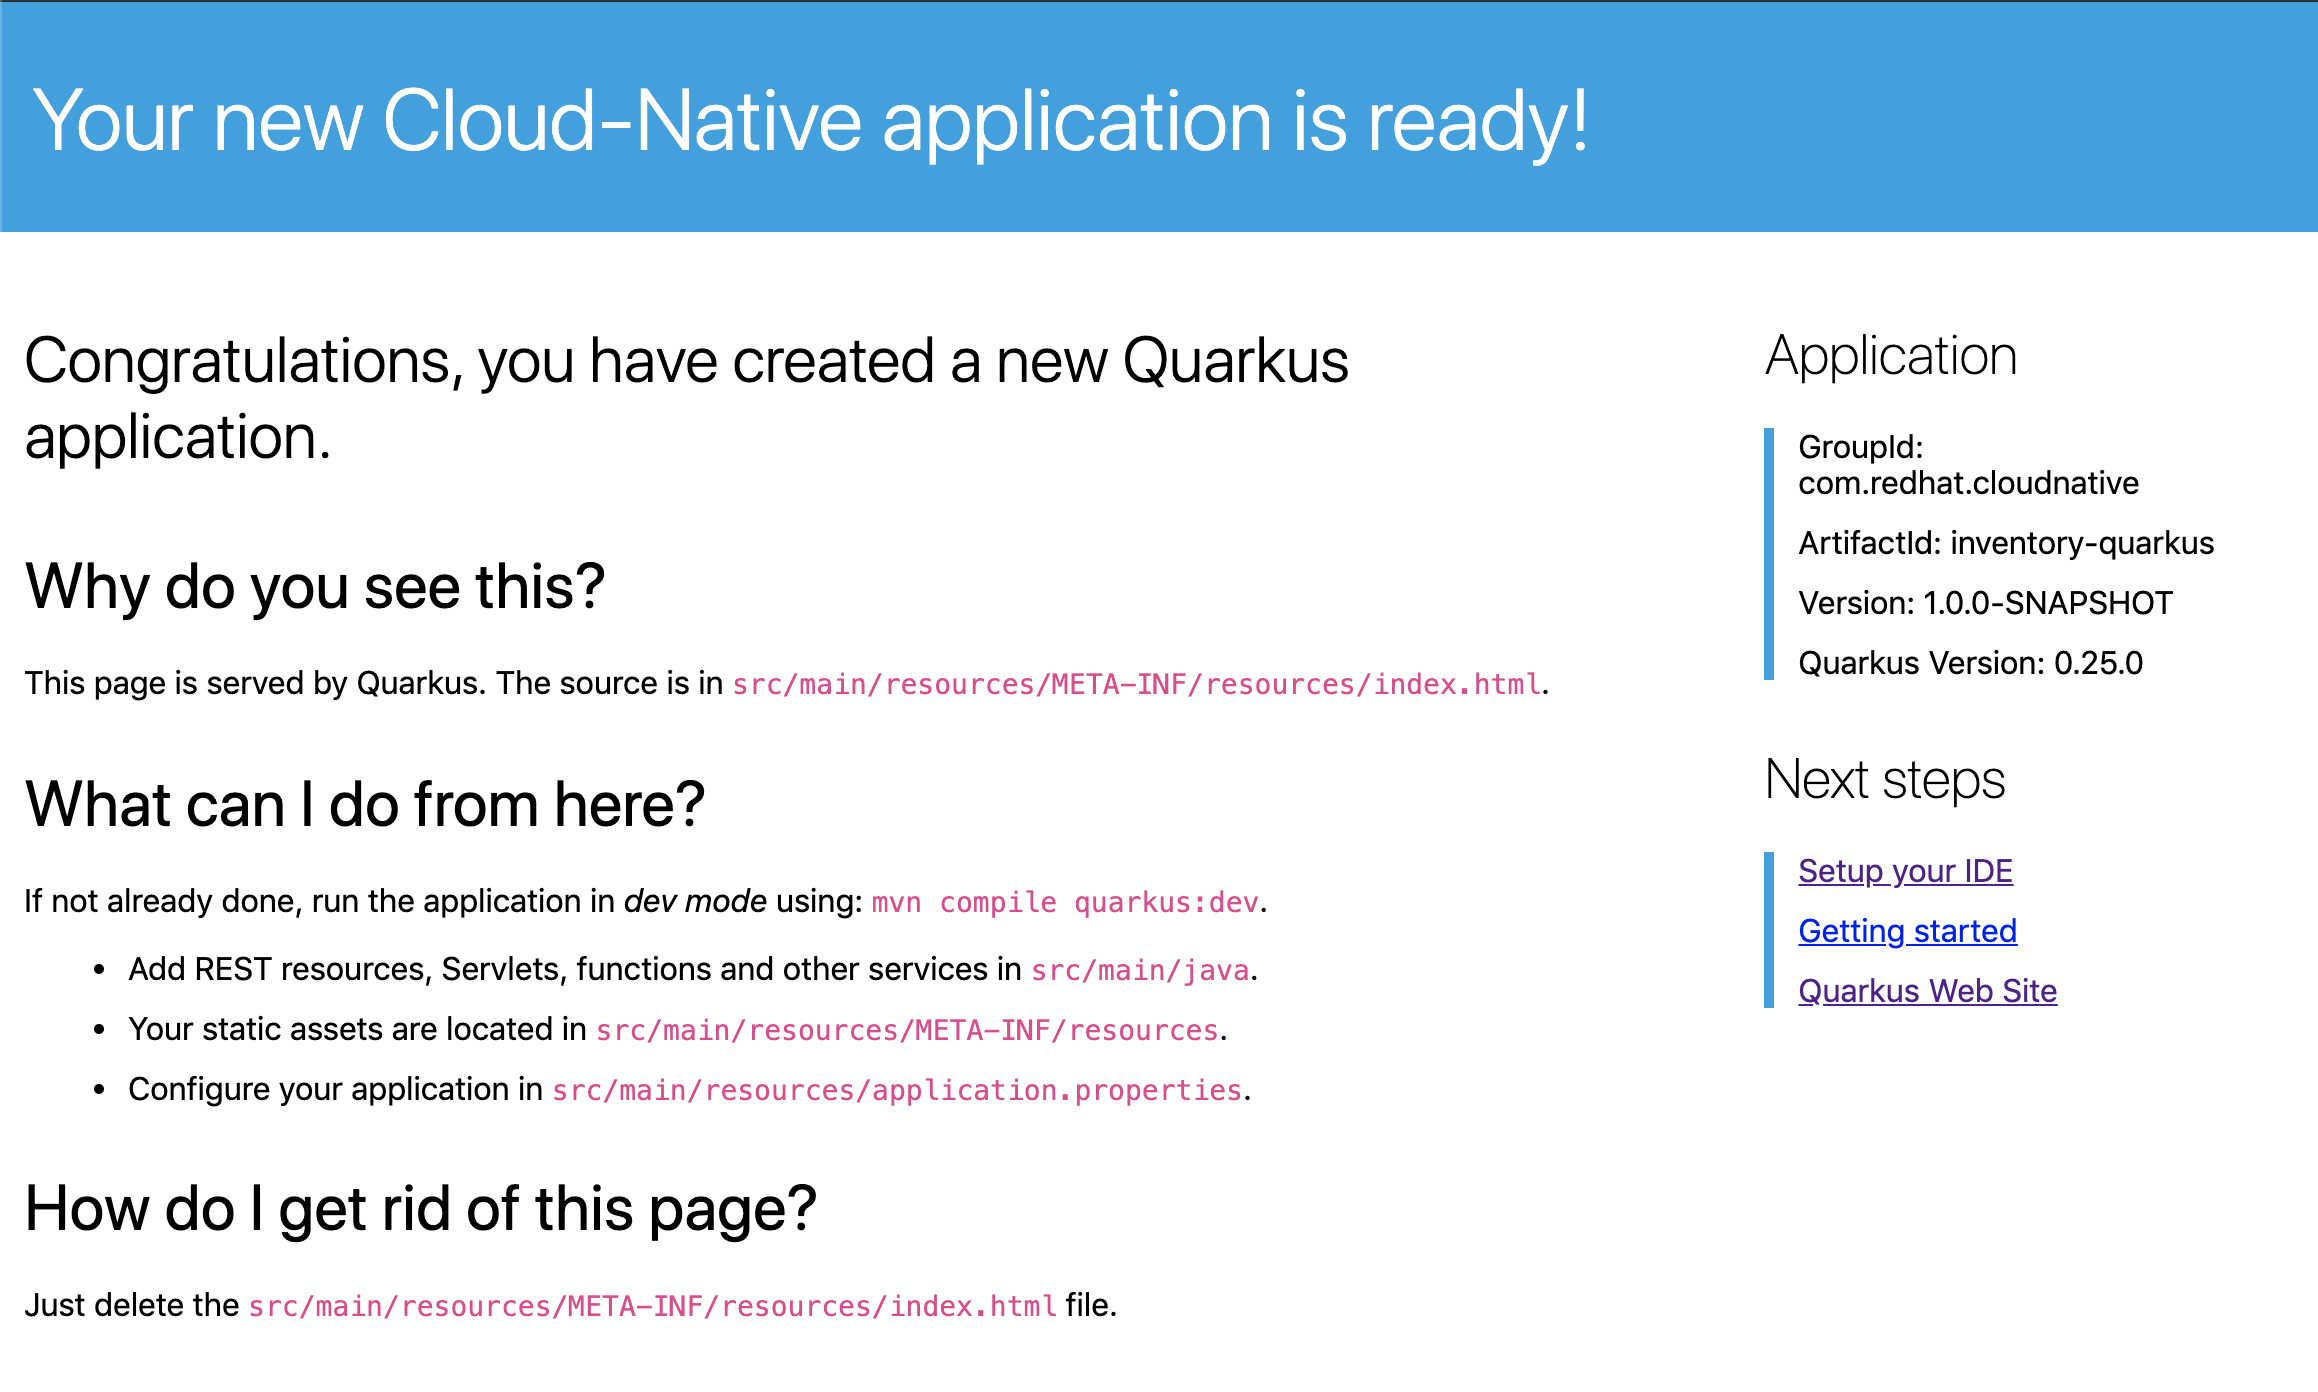This screenshot has width=2318, height=1392.
Task: Click the mvn compile quarkus:dev code text
Action: pos(1064,902)
